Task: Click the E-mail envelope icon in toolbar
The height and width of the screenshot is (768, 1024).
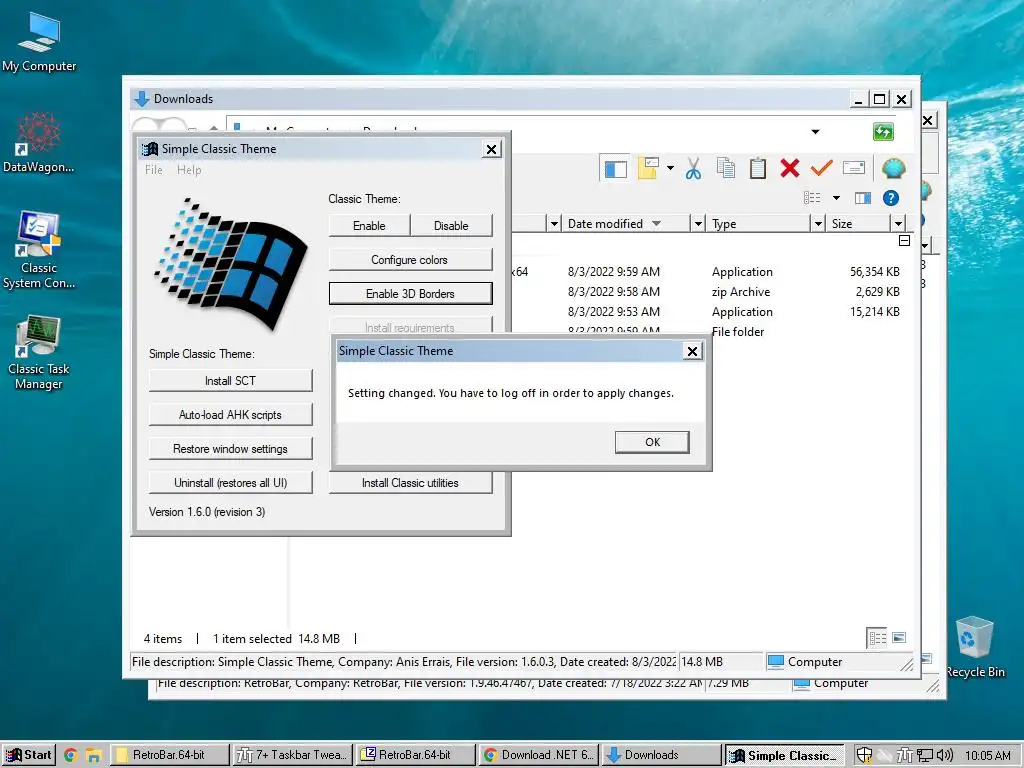Action: tap(854, 168)
